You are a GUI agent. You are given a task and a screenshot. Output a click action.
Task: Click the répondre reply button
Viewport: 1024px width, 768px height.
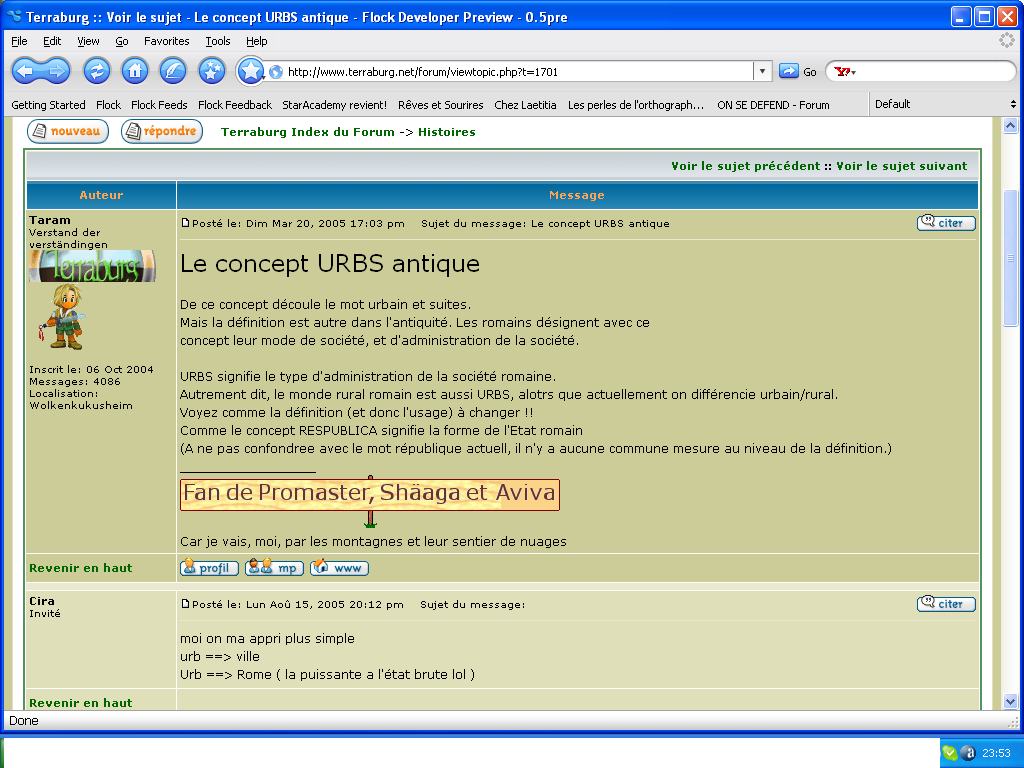point(162,131)
